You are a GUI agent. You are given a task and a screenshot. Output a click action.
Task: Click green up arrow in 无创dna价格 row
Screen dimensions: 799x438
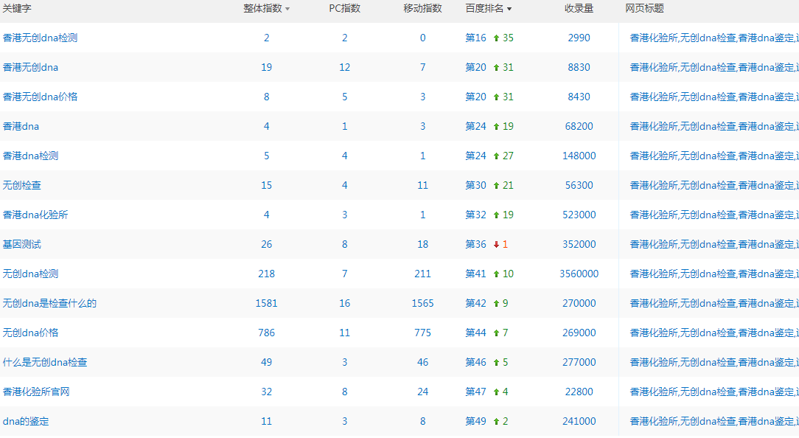click(x=496, y=334)
